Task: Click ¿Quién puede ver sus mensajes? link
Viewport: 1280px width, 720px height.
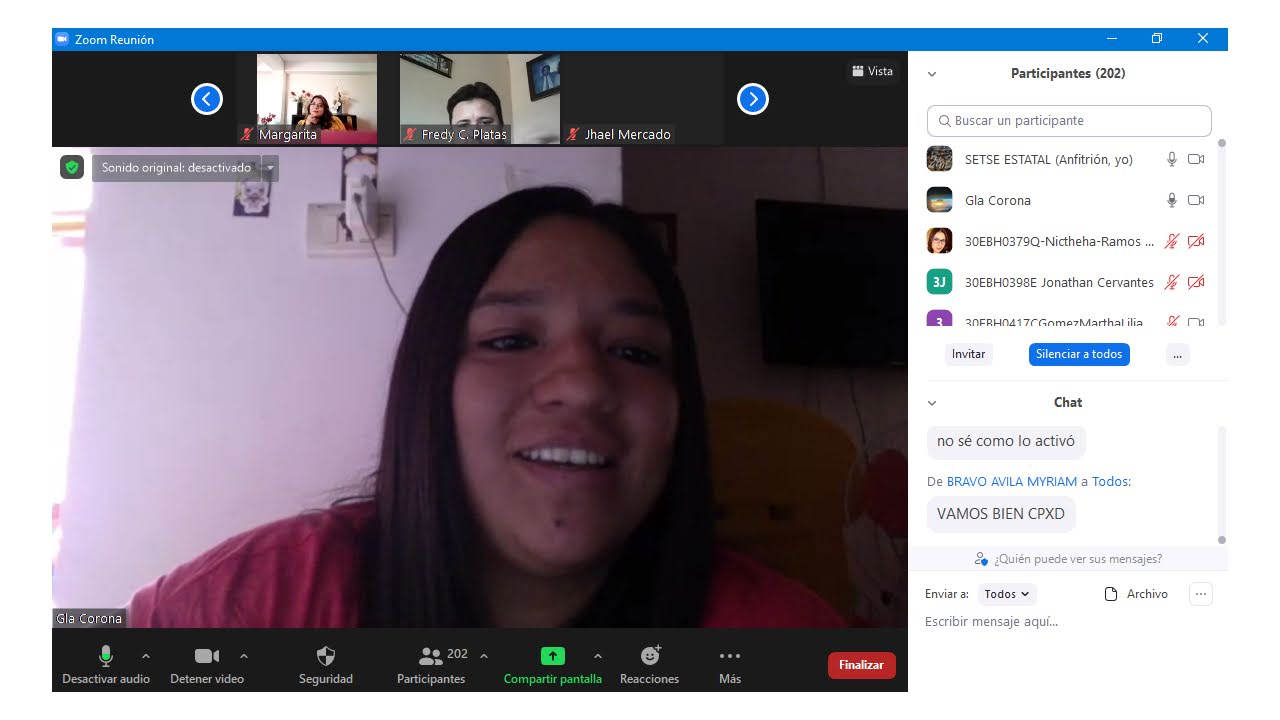Action: tap(1068, 559)
